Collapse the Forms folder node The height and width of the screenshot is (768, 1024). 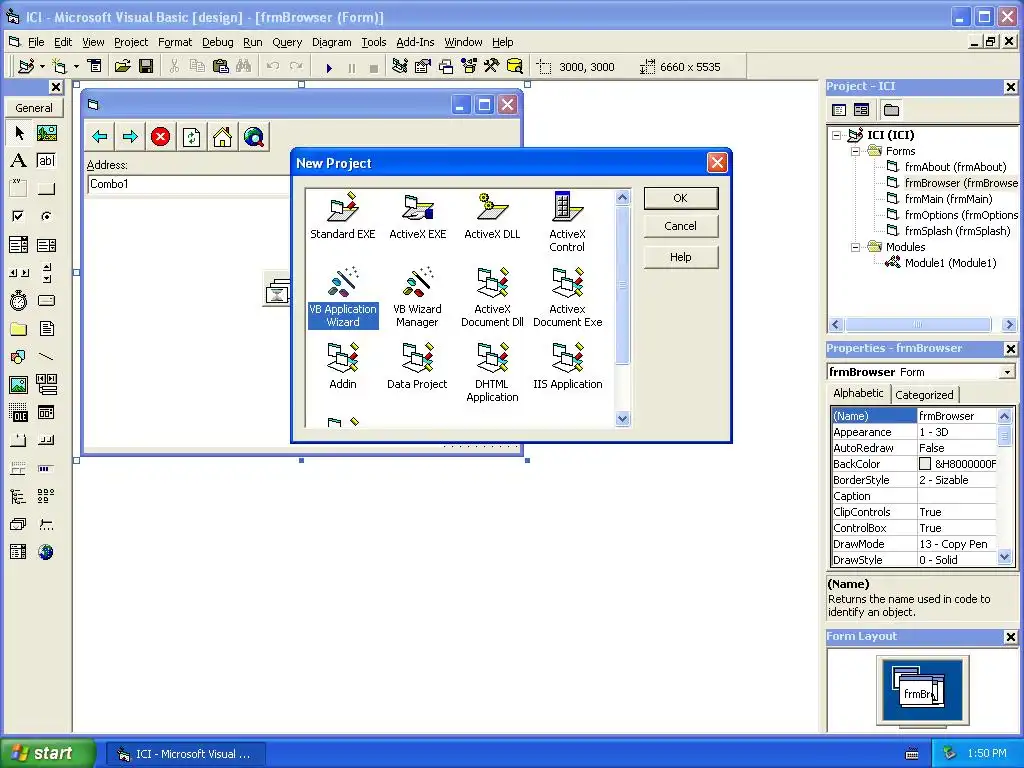[x=855, y=151]
